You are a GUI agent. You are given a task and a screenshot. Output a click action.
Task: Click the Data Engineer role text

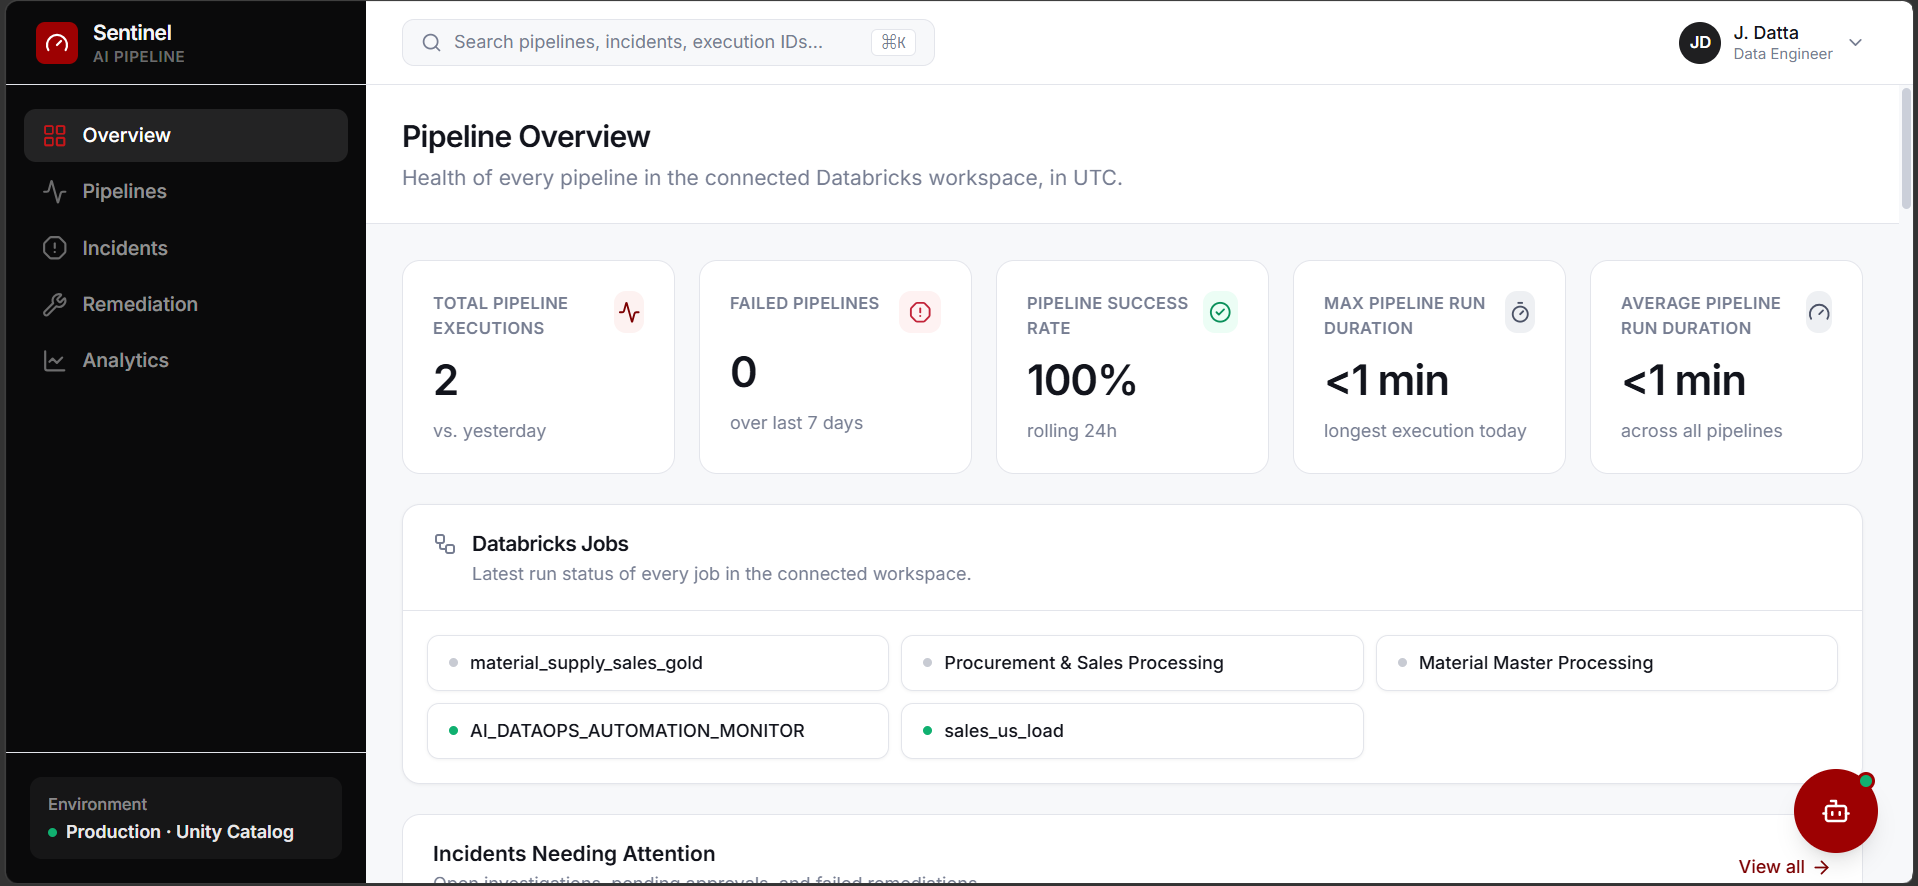tap(1783, 54)
